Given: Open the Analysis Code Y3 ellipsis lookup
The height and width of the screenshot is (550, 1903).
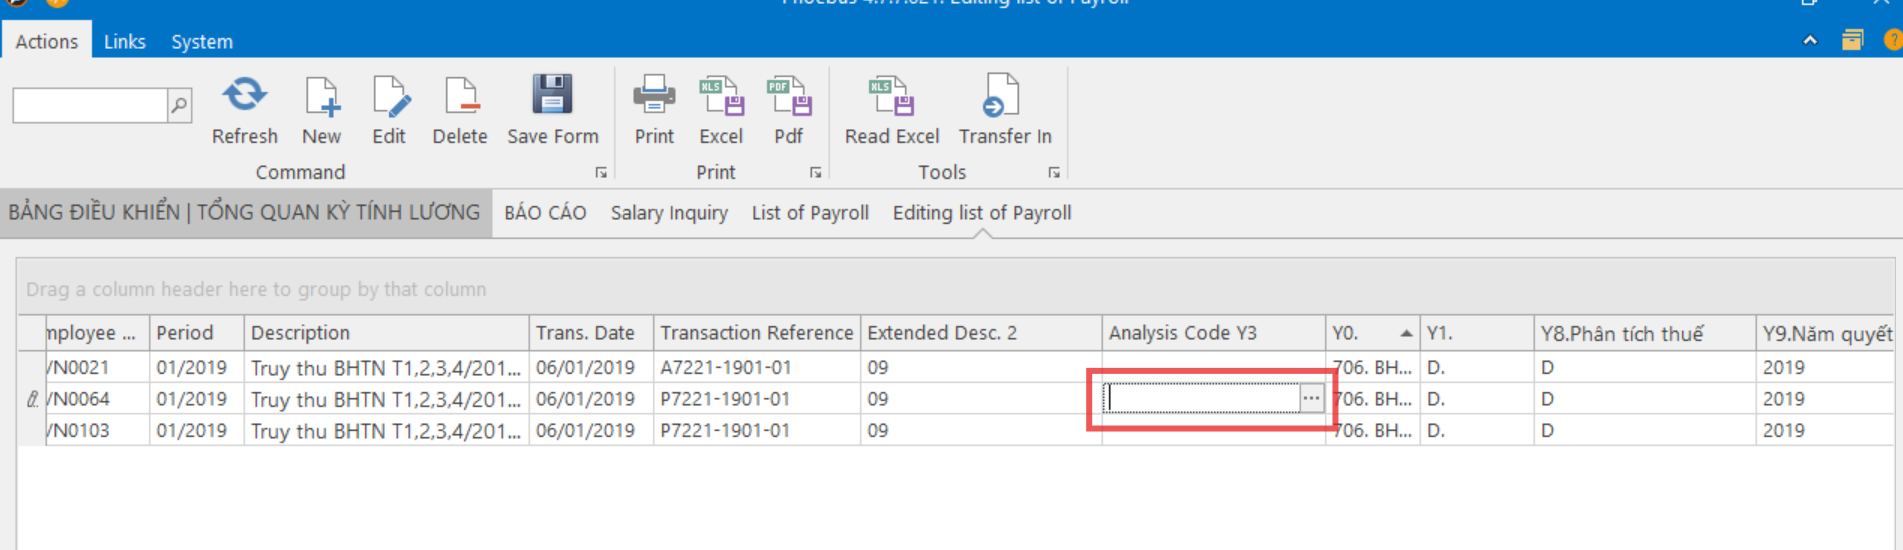Looking at the screenshot, I should pyautogui.click(x=1311, y=398).
